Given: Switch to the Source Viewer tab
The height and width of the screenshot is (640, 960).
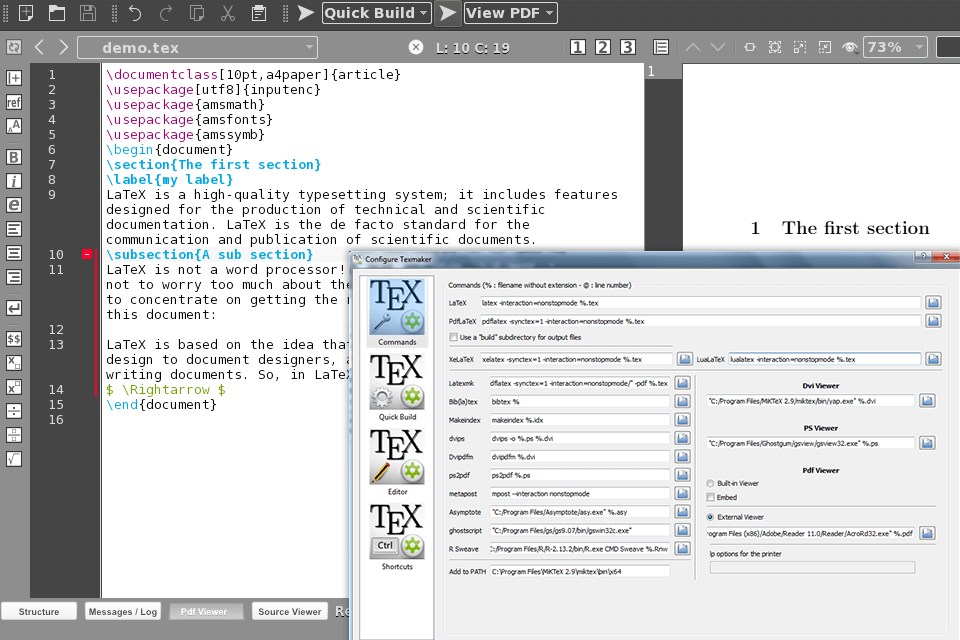Looking at the screenshot, I should (x=290, y=611).
